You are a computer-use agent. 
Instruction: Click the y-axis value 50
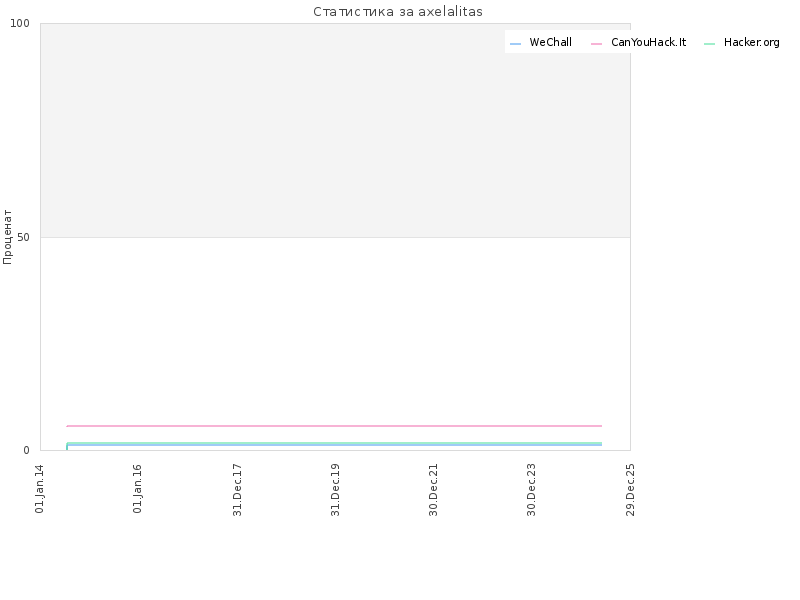click(x=23, y=237)
